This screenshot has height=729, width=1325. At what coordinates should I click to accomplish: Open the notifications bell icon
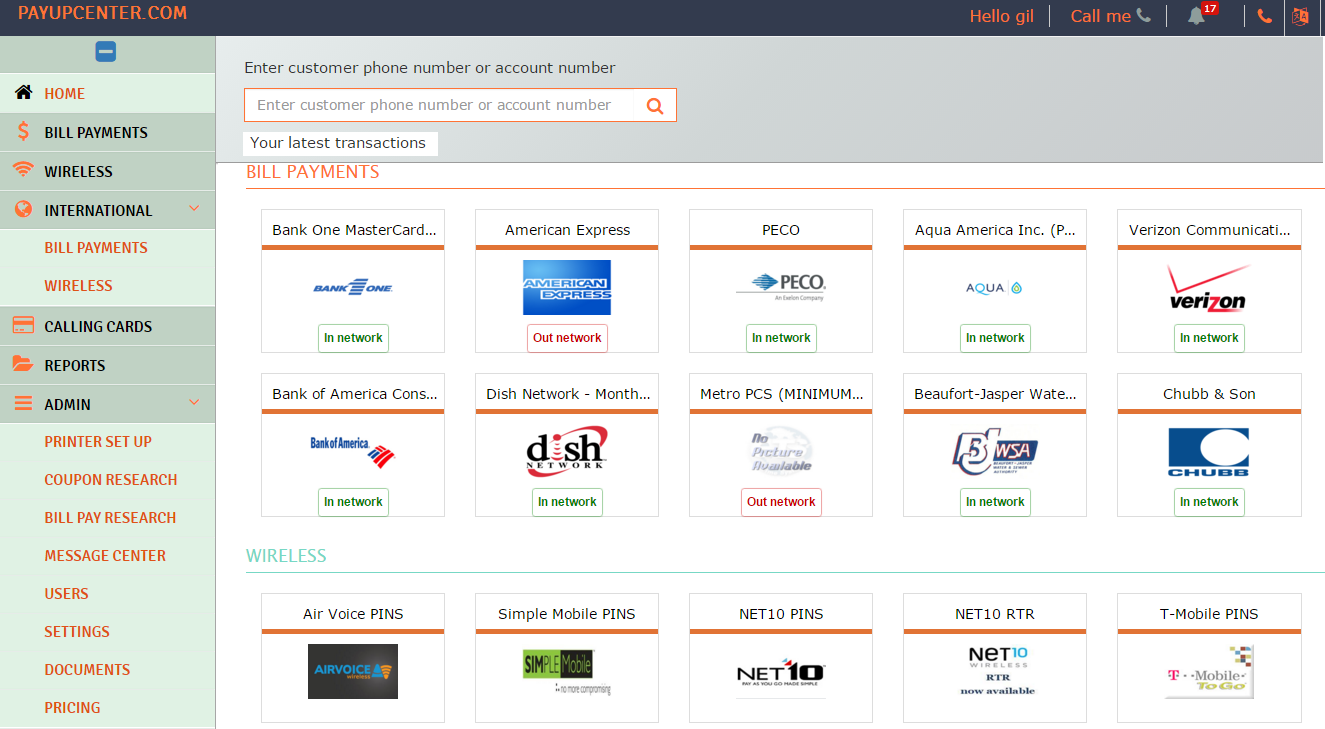pyautogui.click(x=1196, y=16)
